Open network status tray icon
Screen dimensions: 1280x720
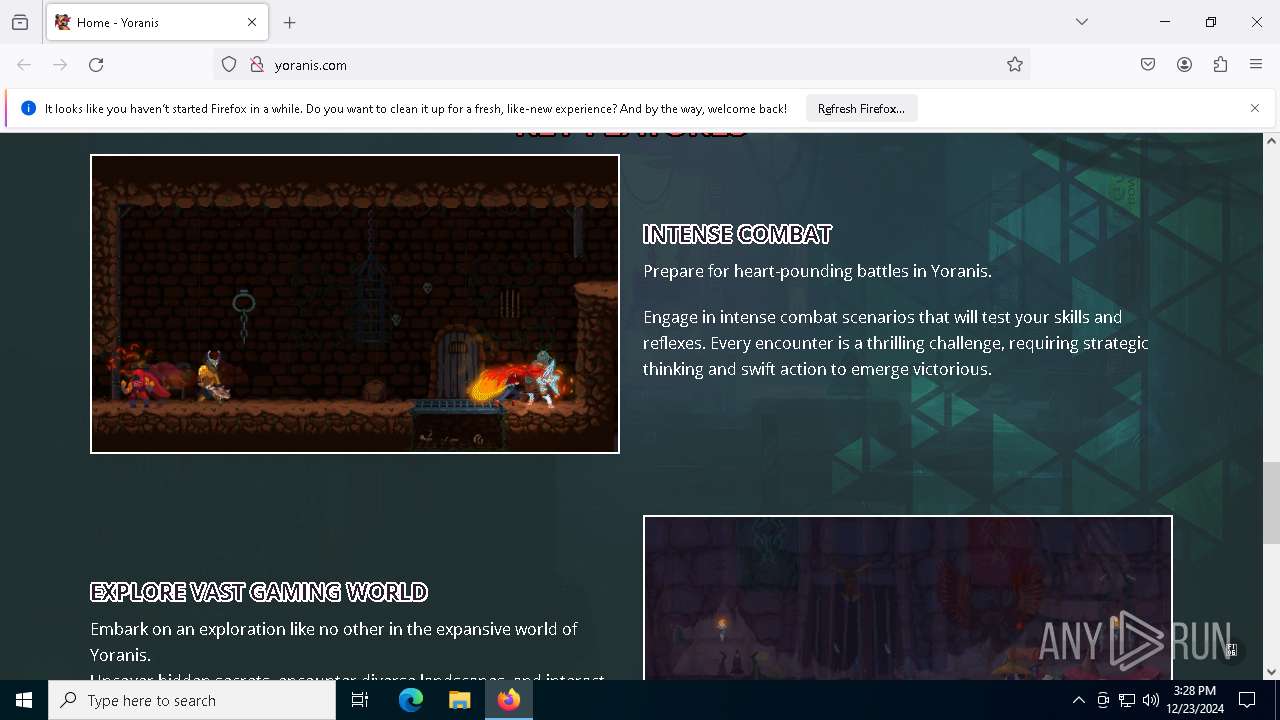[x=1127, y=700]
